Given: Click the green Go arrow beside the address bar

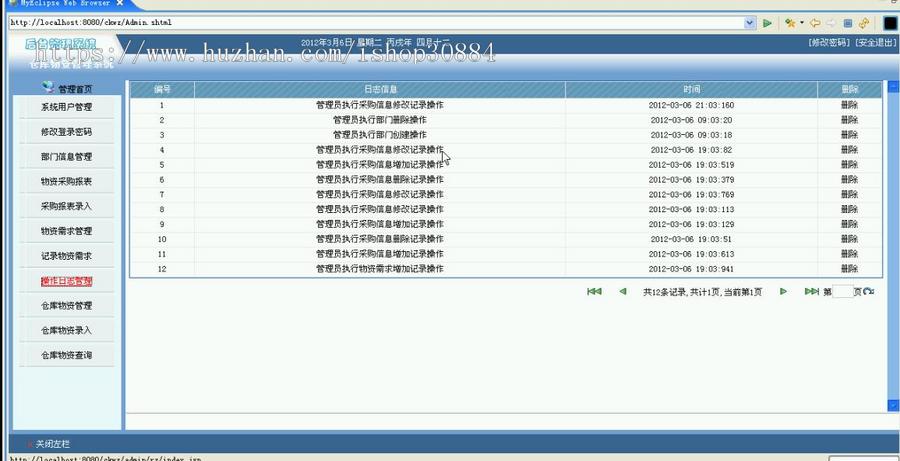Looking at the screenshot, I should [x=767, y=23].
